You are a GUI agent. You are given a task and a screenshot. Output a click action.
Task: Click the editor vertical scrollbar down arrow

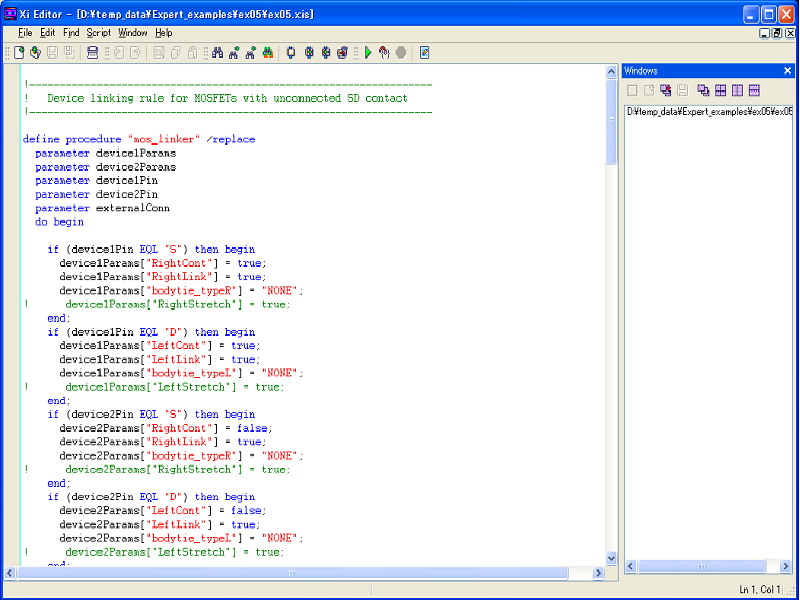click(612, 559)
